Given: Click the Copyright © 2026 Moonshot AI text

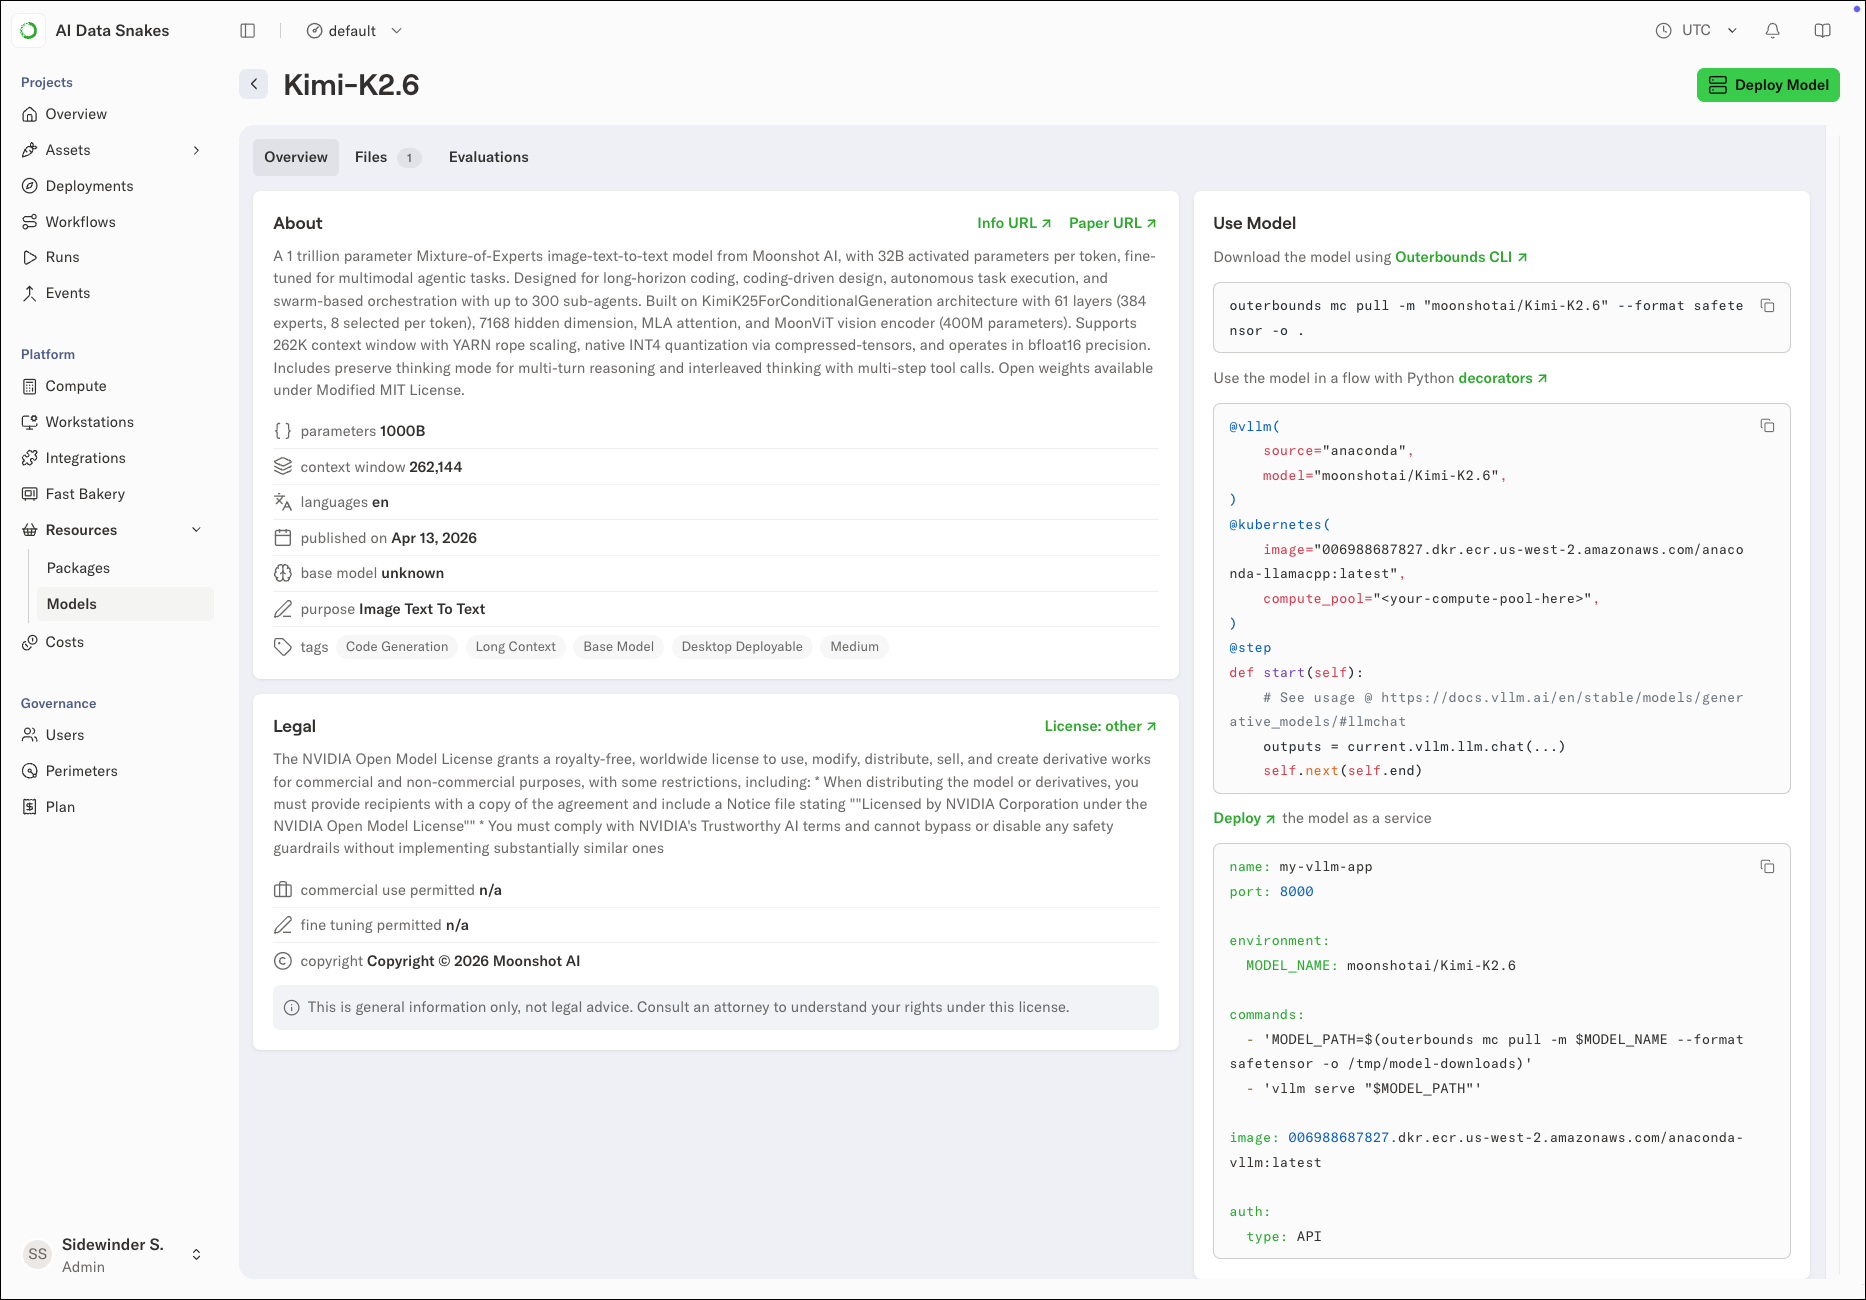Looking at the screenshot, I should tap(474, 961).
